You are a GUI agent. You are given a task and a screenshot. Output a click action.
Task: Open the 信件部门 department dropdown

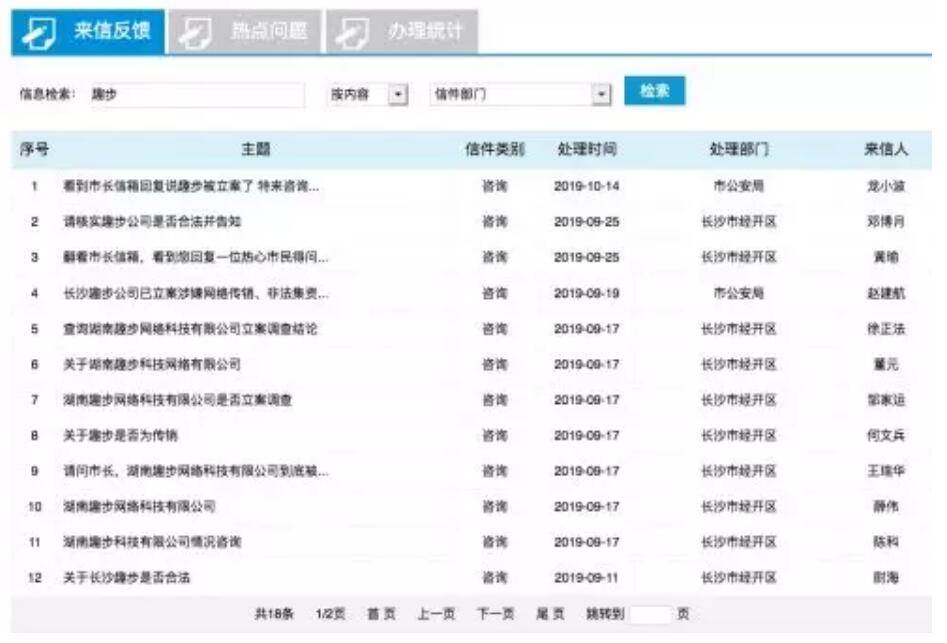[601, 94]
